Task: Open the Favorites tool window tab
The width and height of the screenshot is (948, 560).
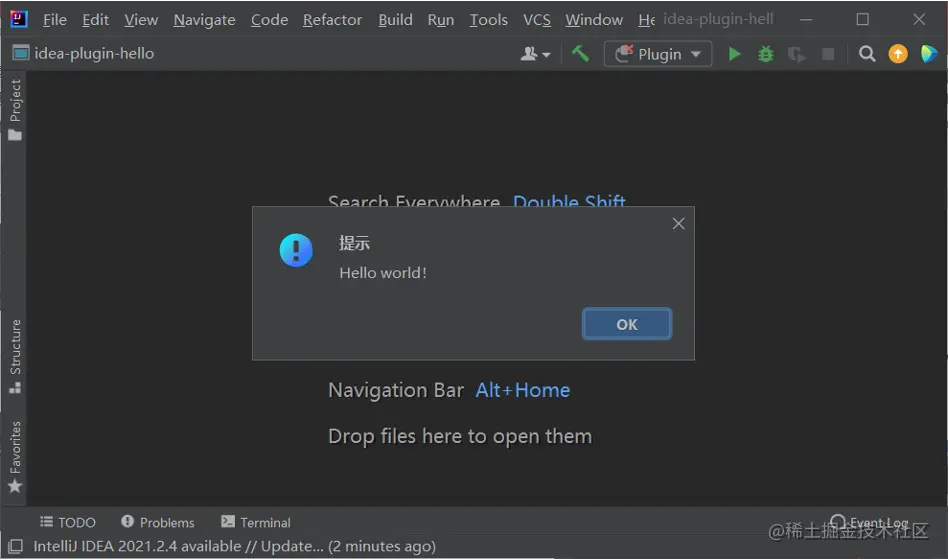Action: pyautogui.click(x=15, y=457)
